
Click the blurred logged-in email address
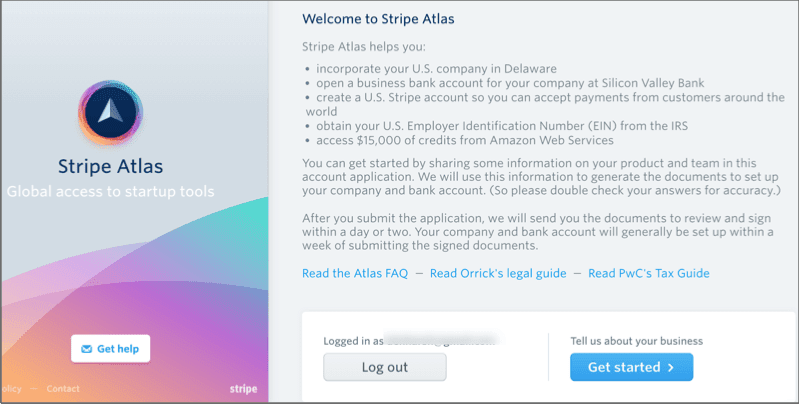click(x=441, y=340)
